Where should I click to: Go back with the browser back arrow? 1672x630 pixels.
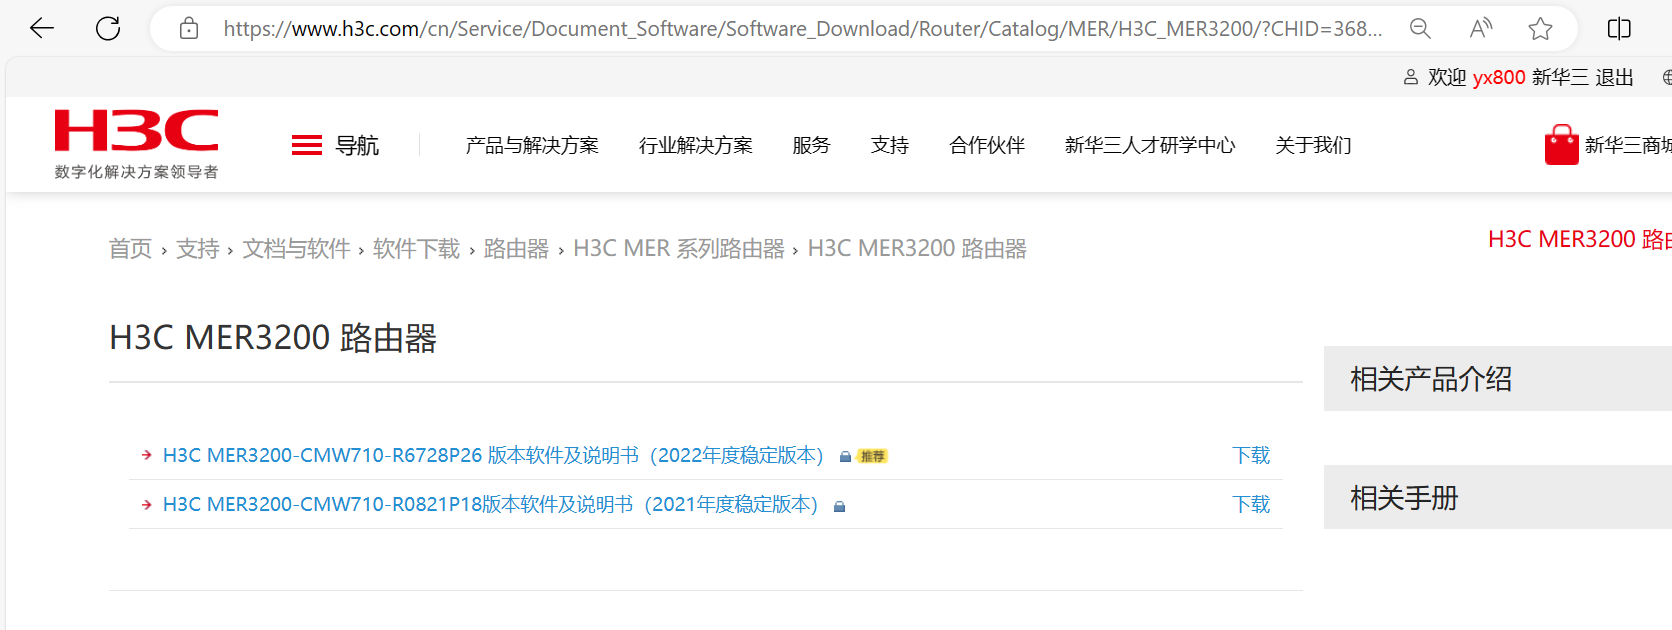pyautogui.click(x=42, y=28)
